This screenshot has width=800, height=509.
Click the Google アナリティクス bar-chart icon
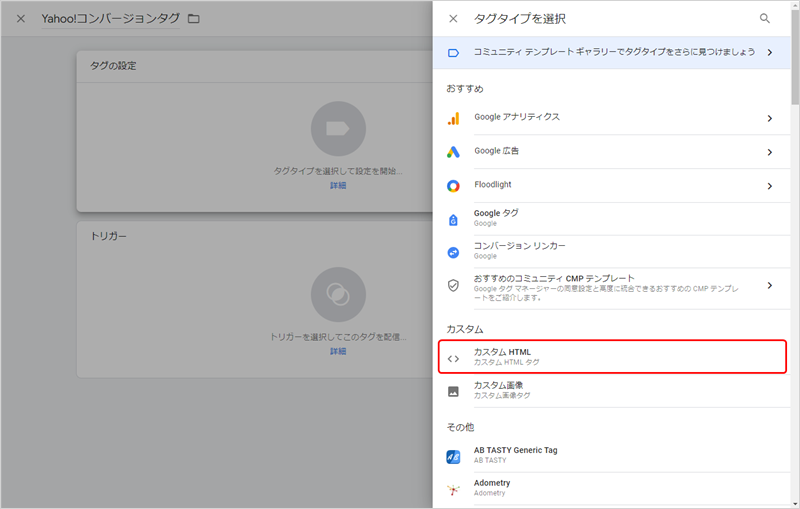pos(453,118)
